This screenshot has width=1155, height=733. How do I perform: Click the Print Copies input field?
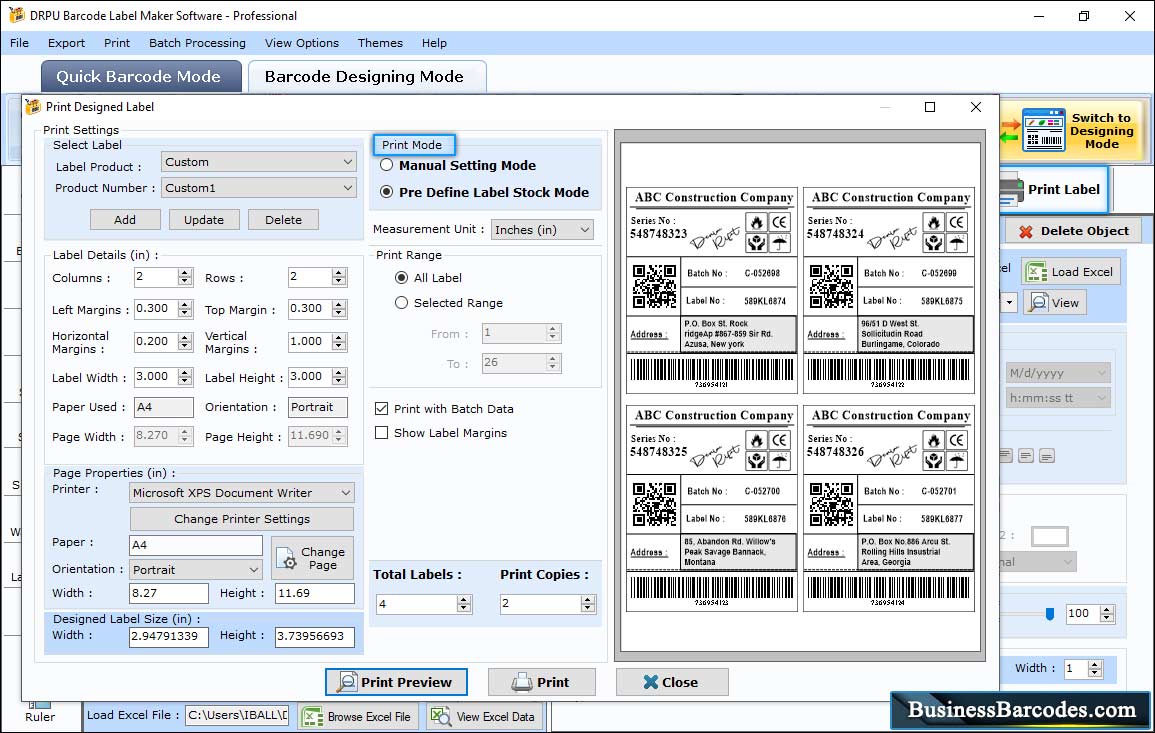[x=541, y=604]
